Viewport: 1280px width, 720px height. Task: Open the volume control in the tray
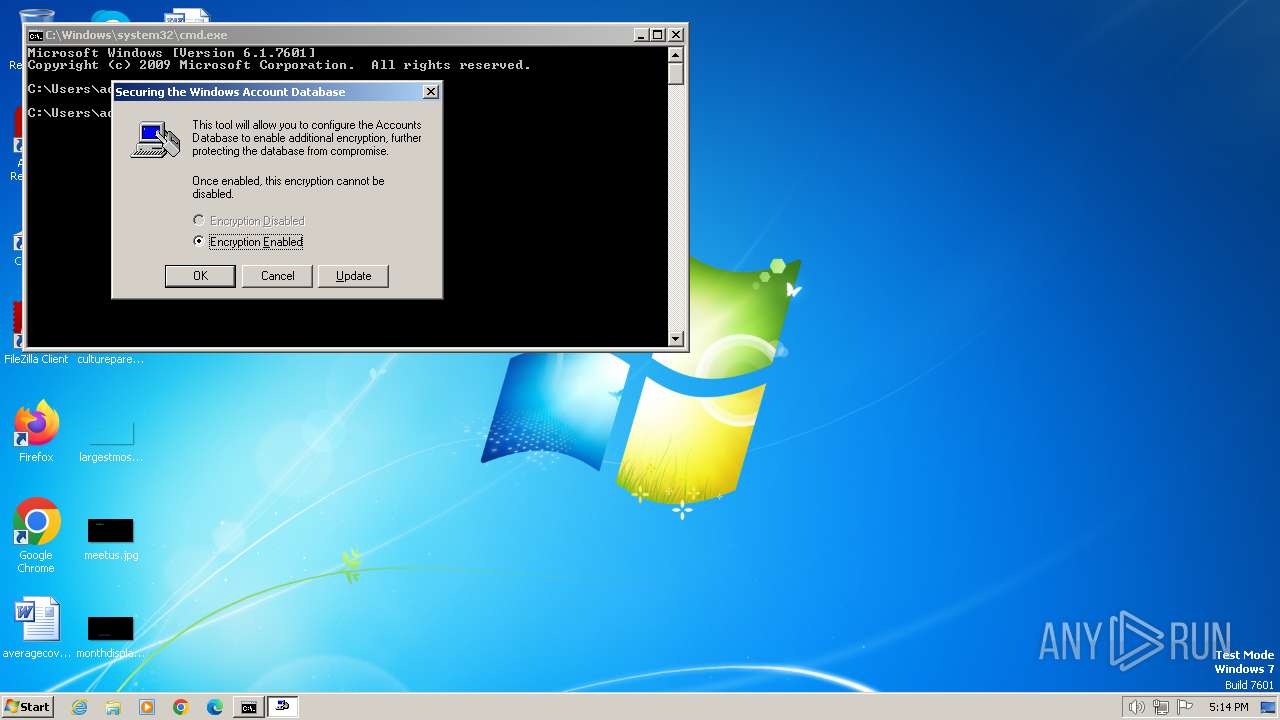tap(1136, 707)
